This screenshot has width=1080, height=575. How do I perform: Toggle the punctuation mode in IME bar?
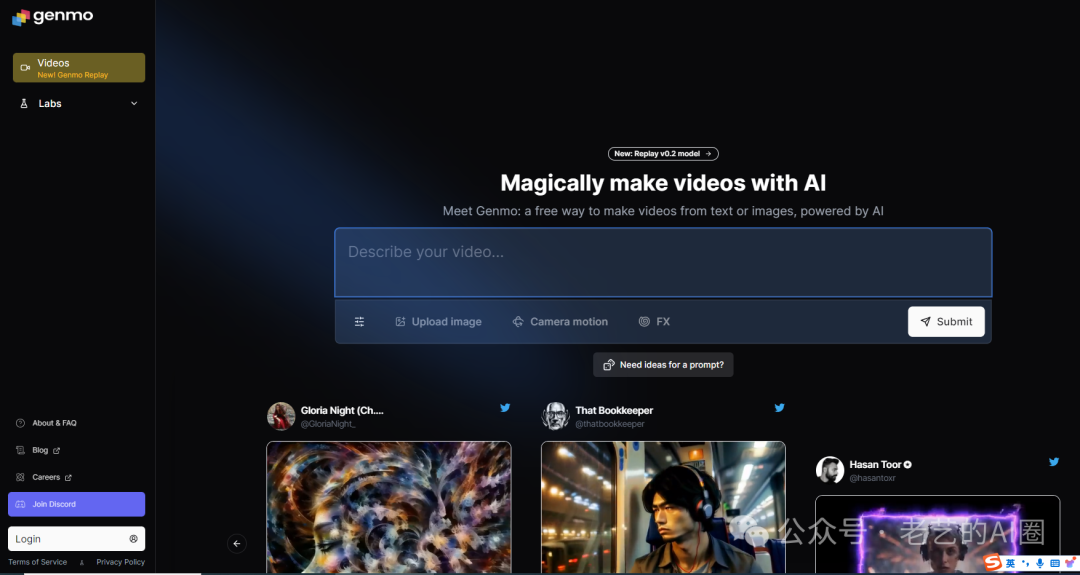[1025, 564]
